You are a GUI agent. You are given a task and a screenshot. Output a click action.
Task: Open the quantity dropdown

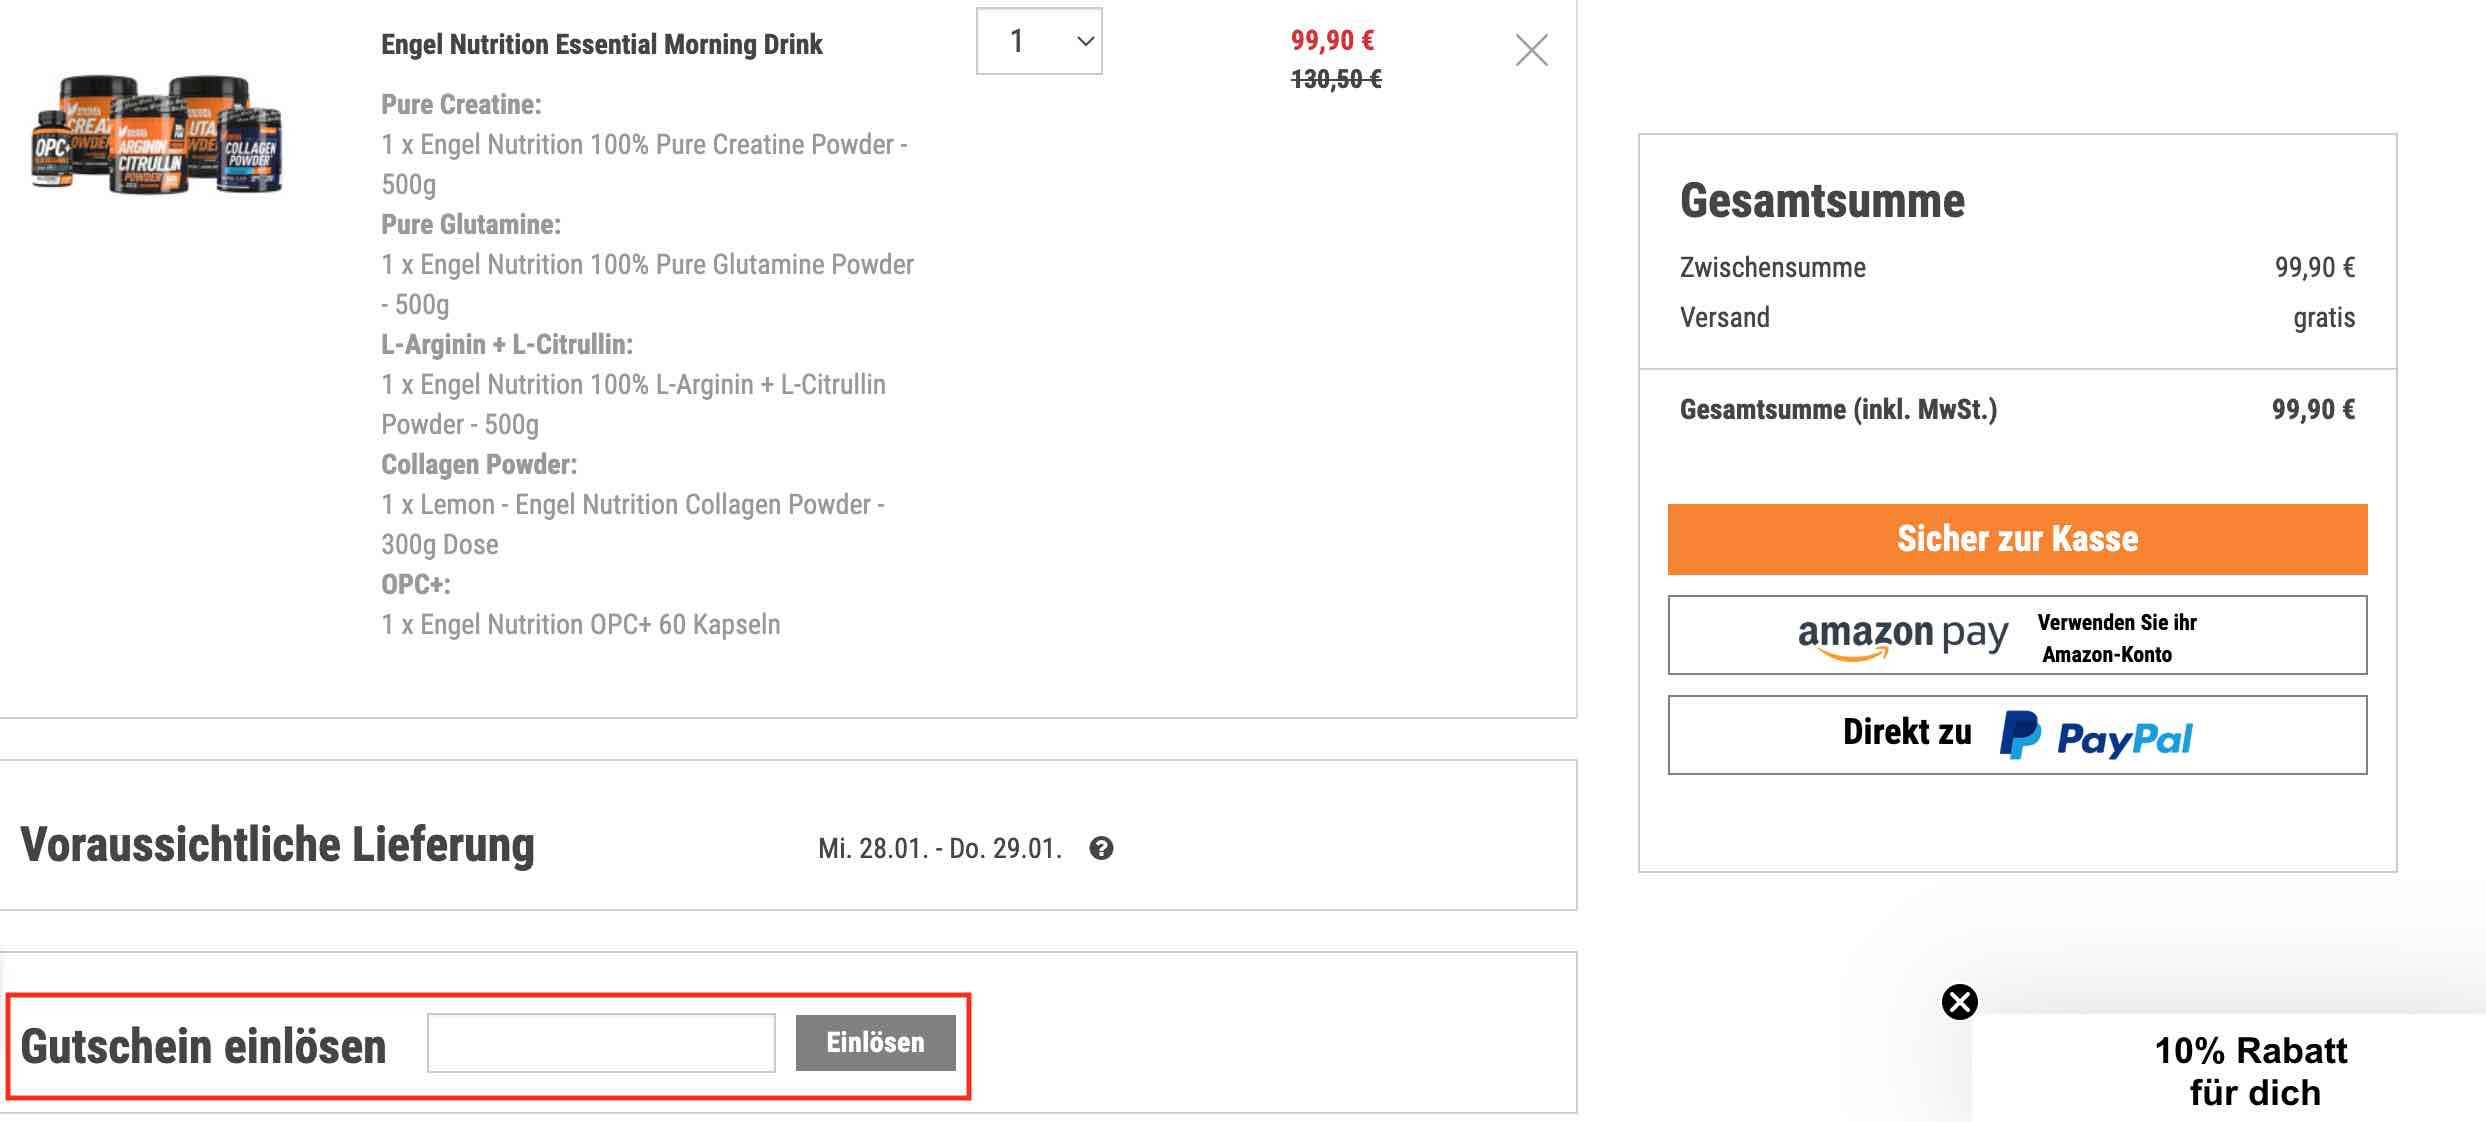pyautogui.click(x=1039, y=41)
